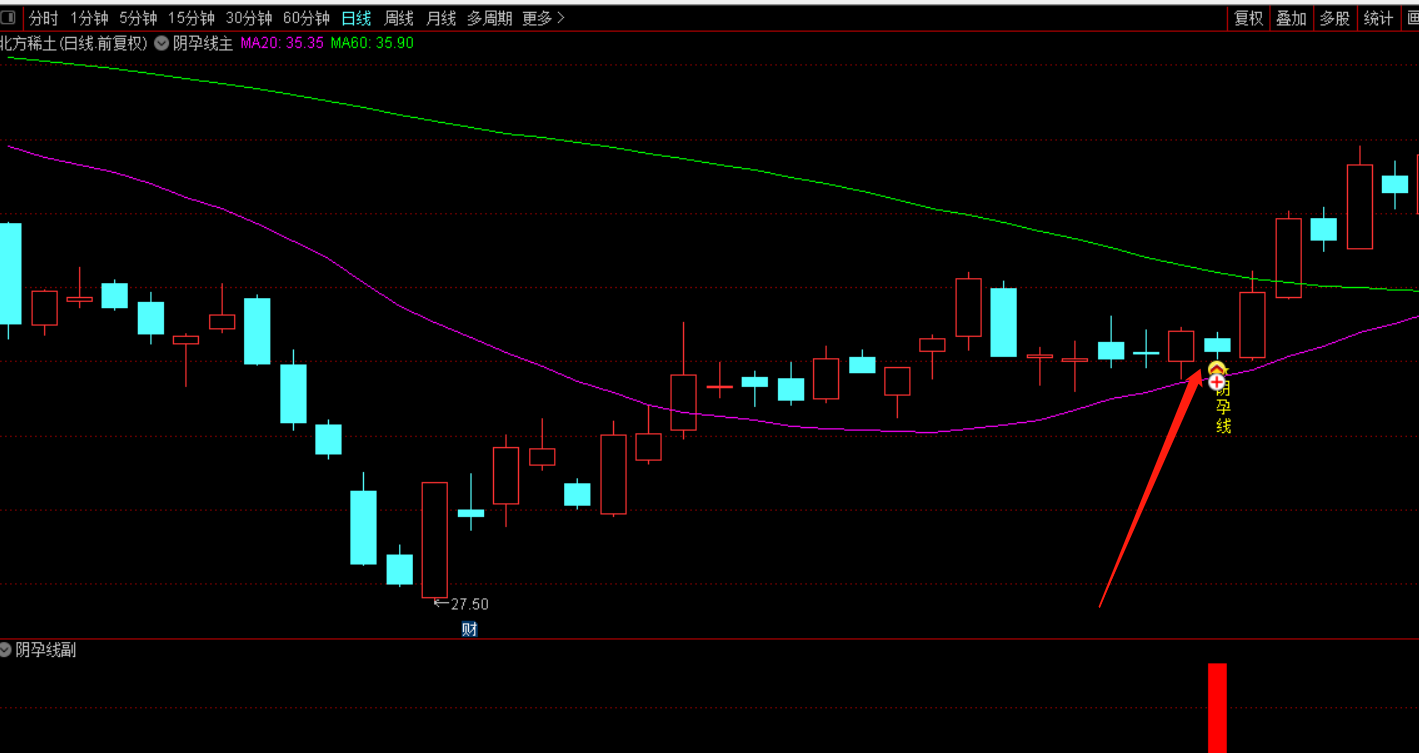
Task: Click the 叠加 overlay button
Action: (1291, 18)
